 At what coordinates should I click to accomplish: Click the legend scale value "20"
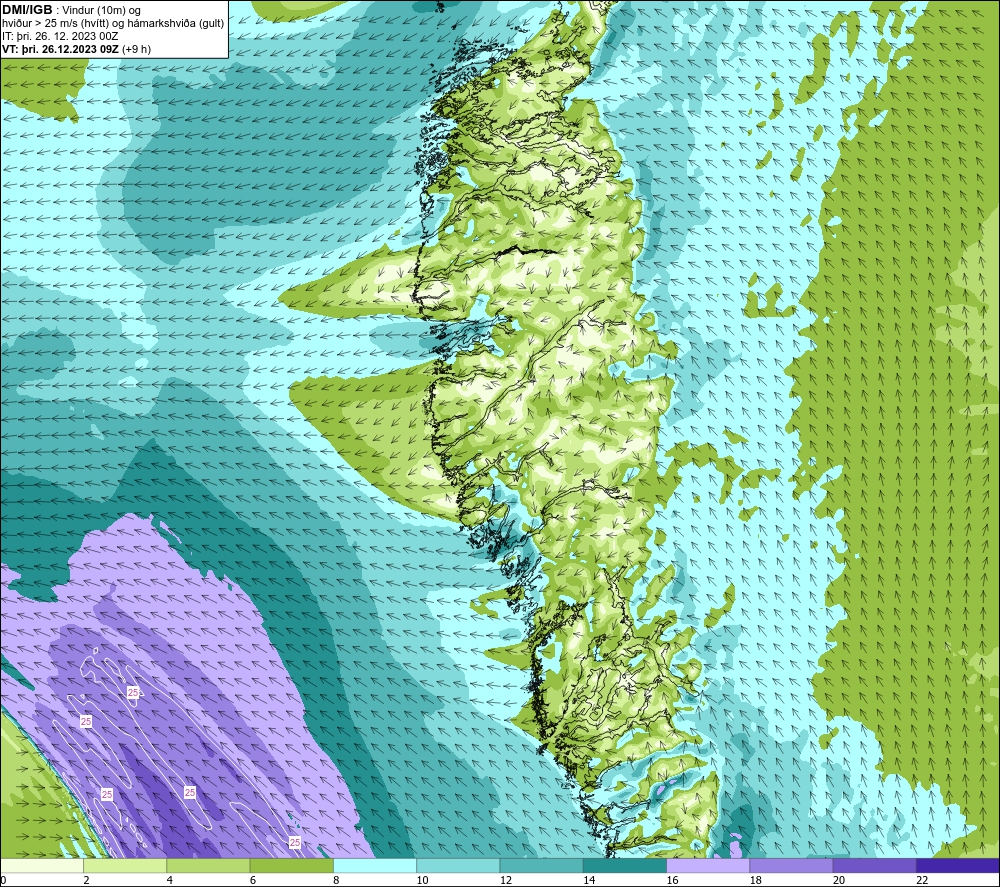(x=839, y=881)
